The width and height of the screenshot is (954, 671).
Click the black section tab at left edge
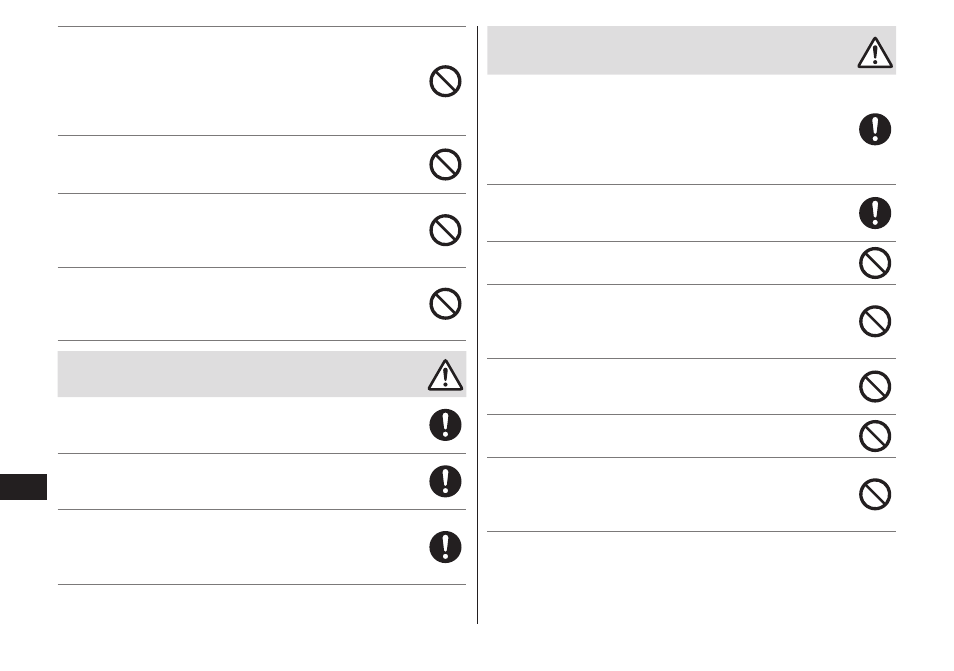23,487
